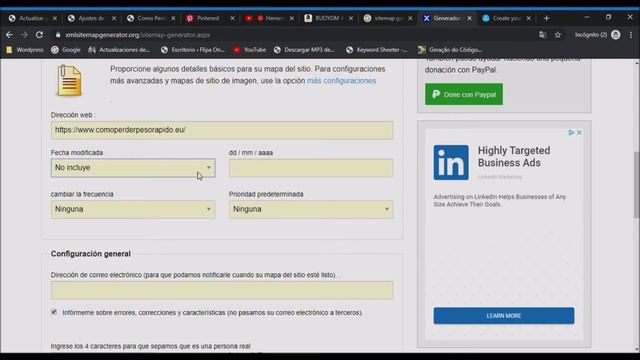Open the cambiar la frecuencia dropdown
Image resolution: width=640 pixels, height=360 pixels.
click(133, 209)
